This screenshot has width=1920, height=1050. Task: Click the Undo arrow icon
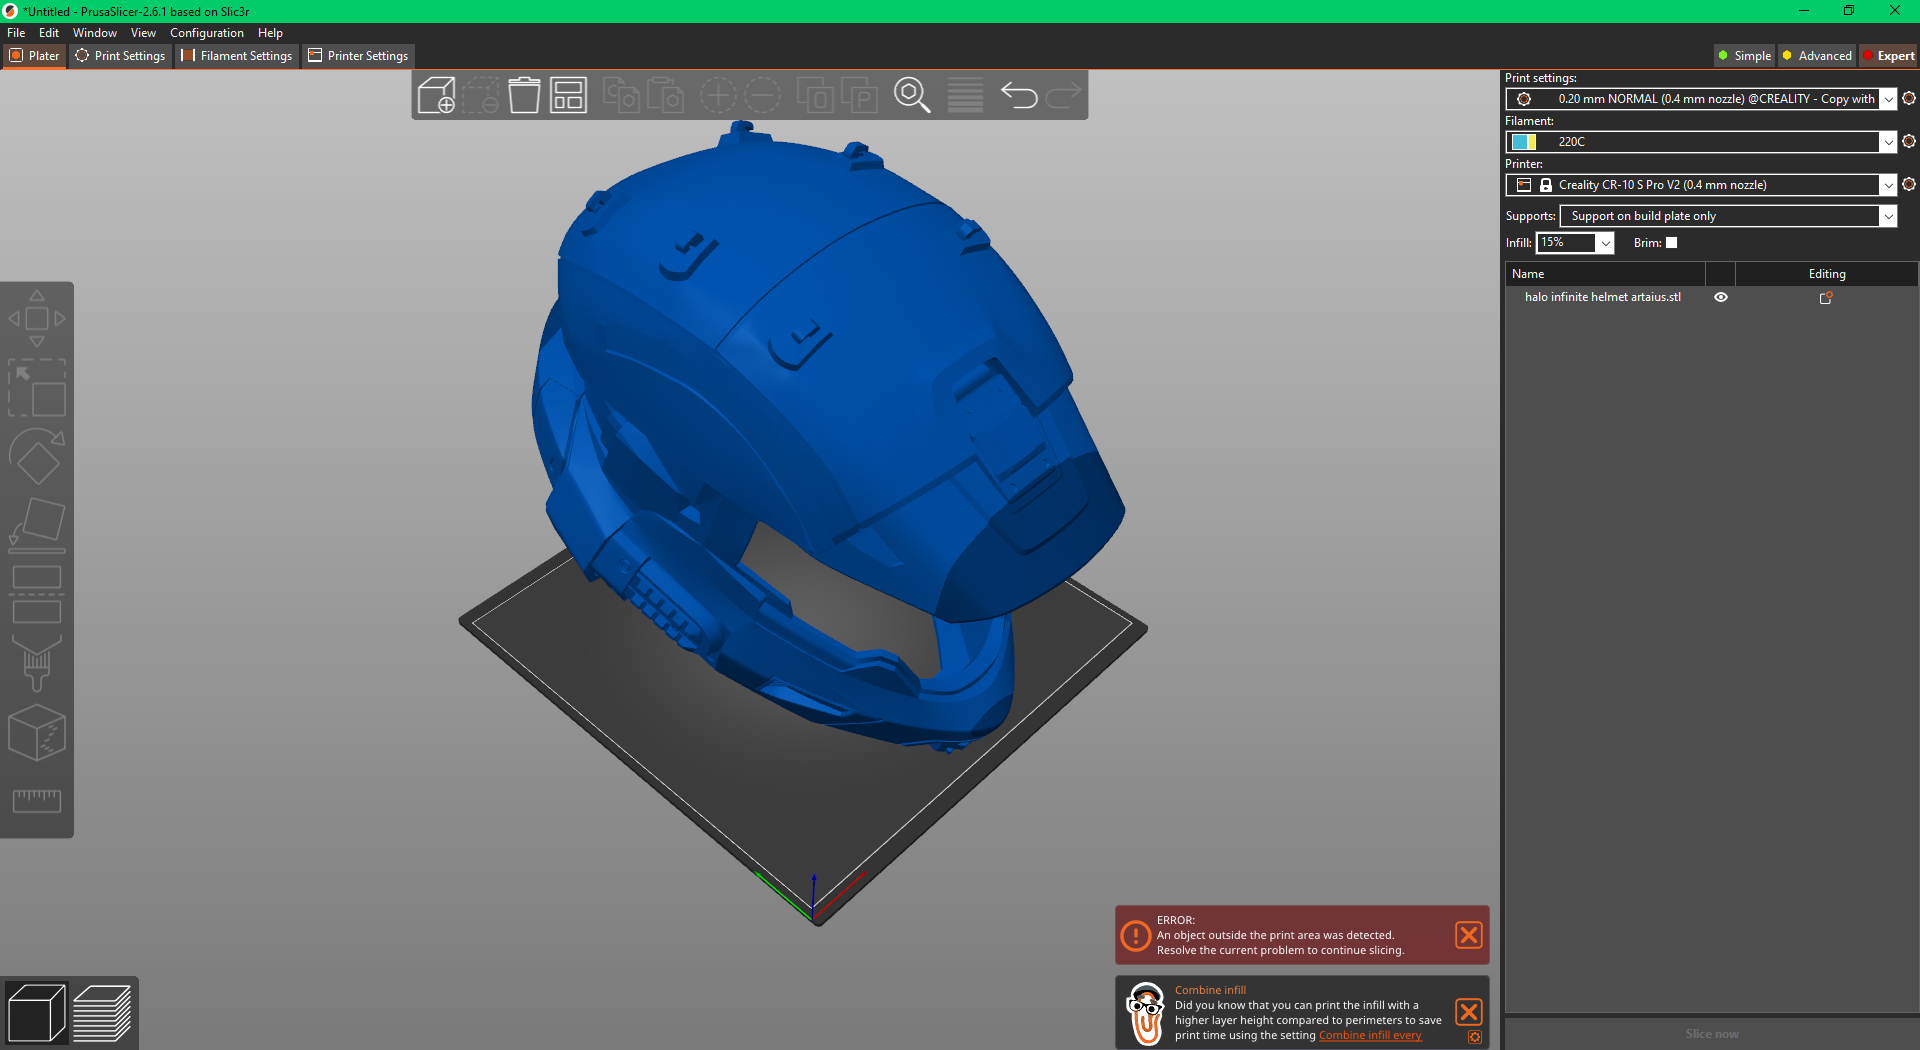(1018, 96)
